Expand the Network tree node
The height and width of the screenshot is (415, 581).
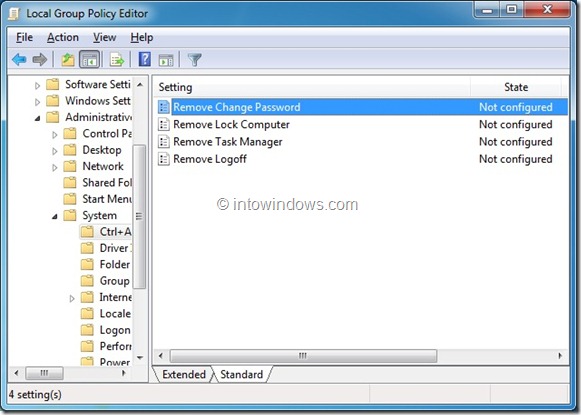55,167
